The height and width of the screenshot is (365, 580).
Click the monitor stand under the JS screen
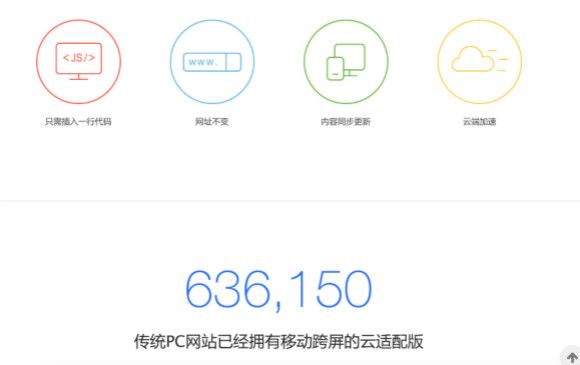point(79,77)
